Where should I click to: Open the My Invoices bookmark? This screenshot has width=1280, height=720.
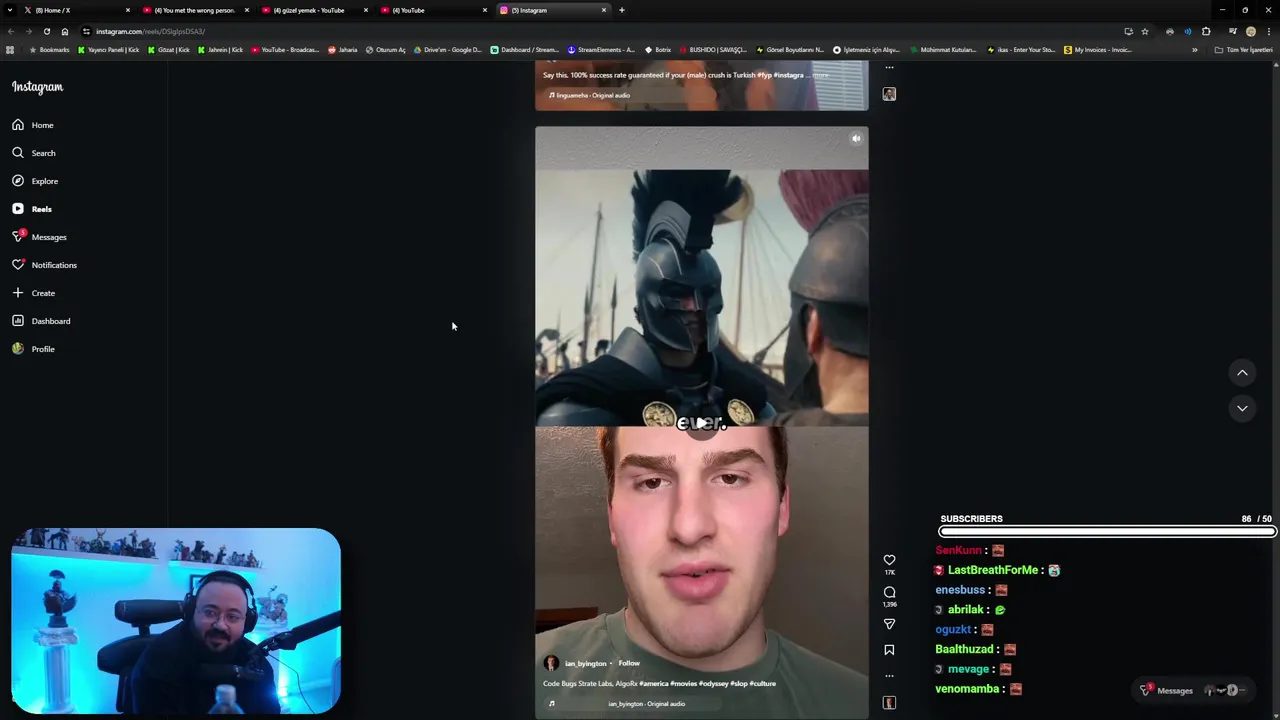1098,50
